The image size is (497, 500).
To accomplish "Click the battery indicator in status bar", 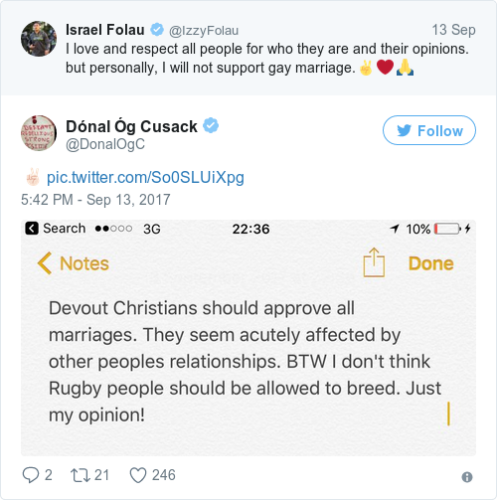I will (448, 229).
